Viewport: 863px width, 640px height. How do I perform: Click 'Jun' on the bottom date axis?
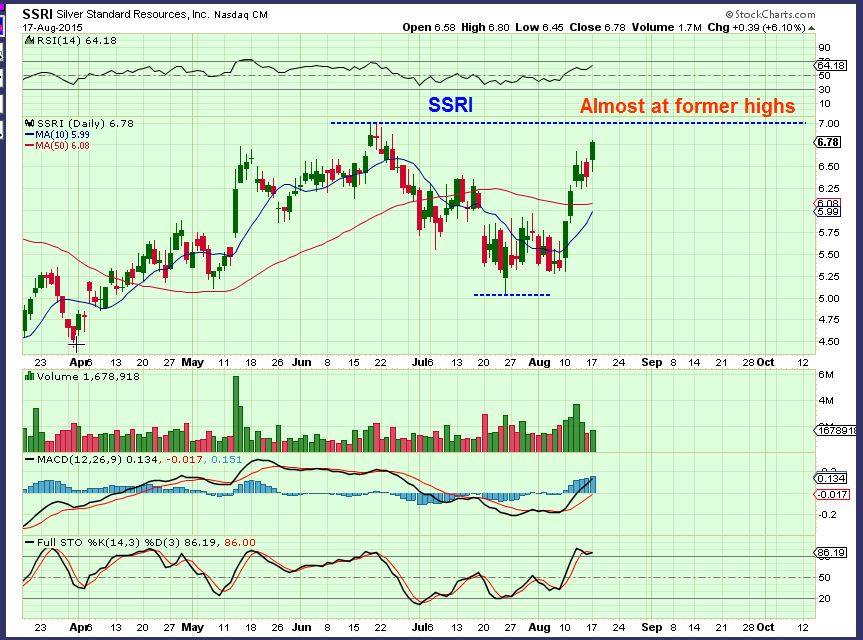click(302, 627)
